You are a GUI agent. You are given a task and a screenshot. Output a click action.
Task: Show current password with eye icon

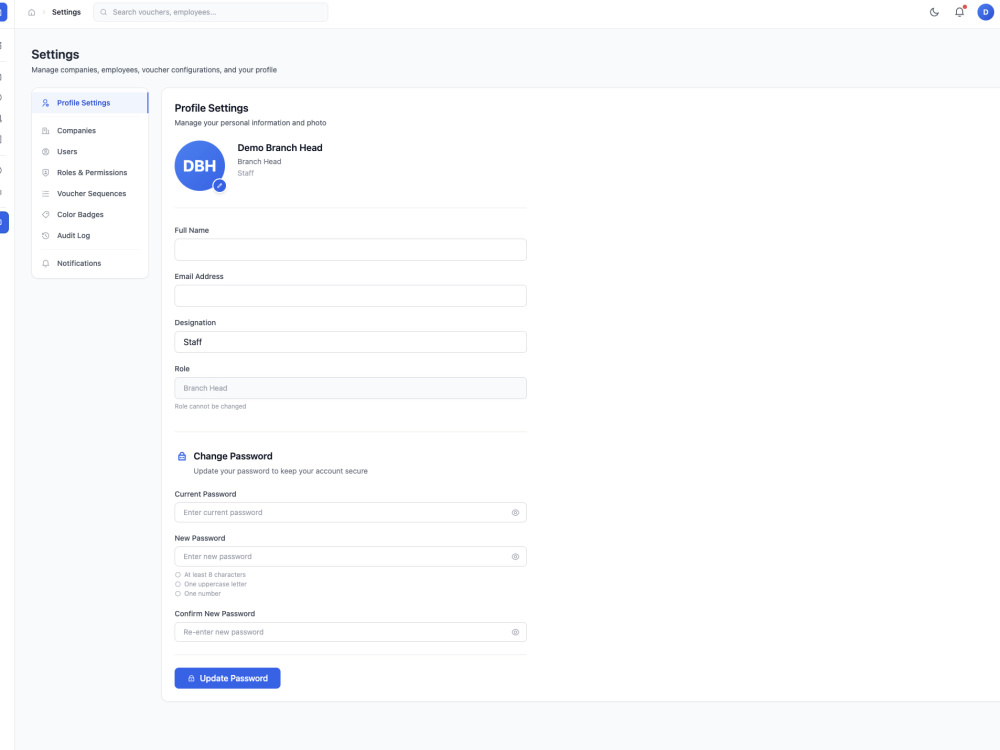click(515, 513)
